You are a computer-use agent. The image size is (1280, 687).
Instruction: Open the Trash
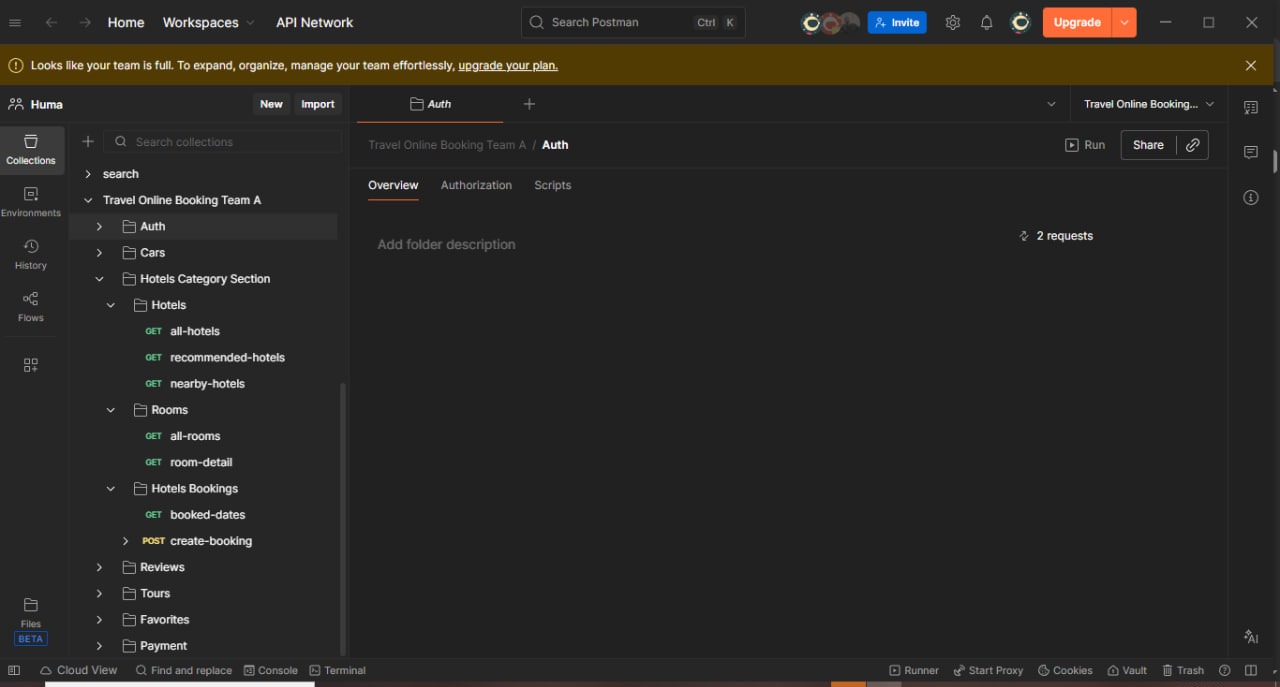pyautogui.click(x=1183, y=670)
